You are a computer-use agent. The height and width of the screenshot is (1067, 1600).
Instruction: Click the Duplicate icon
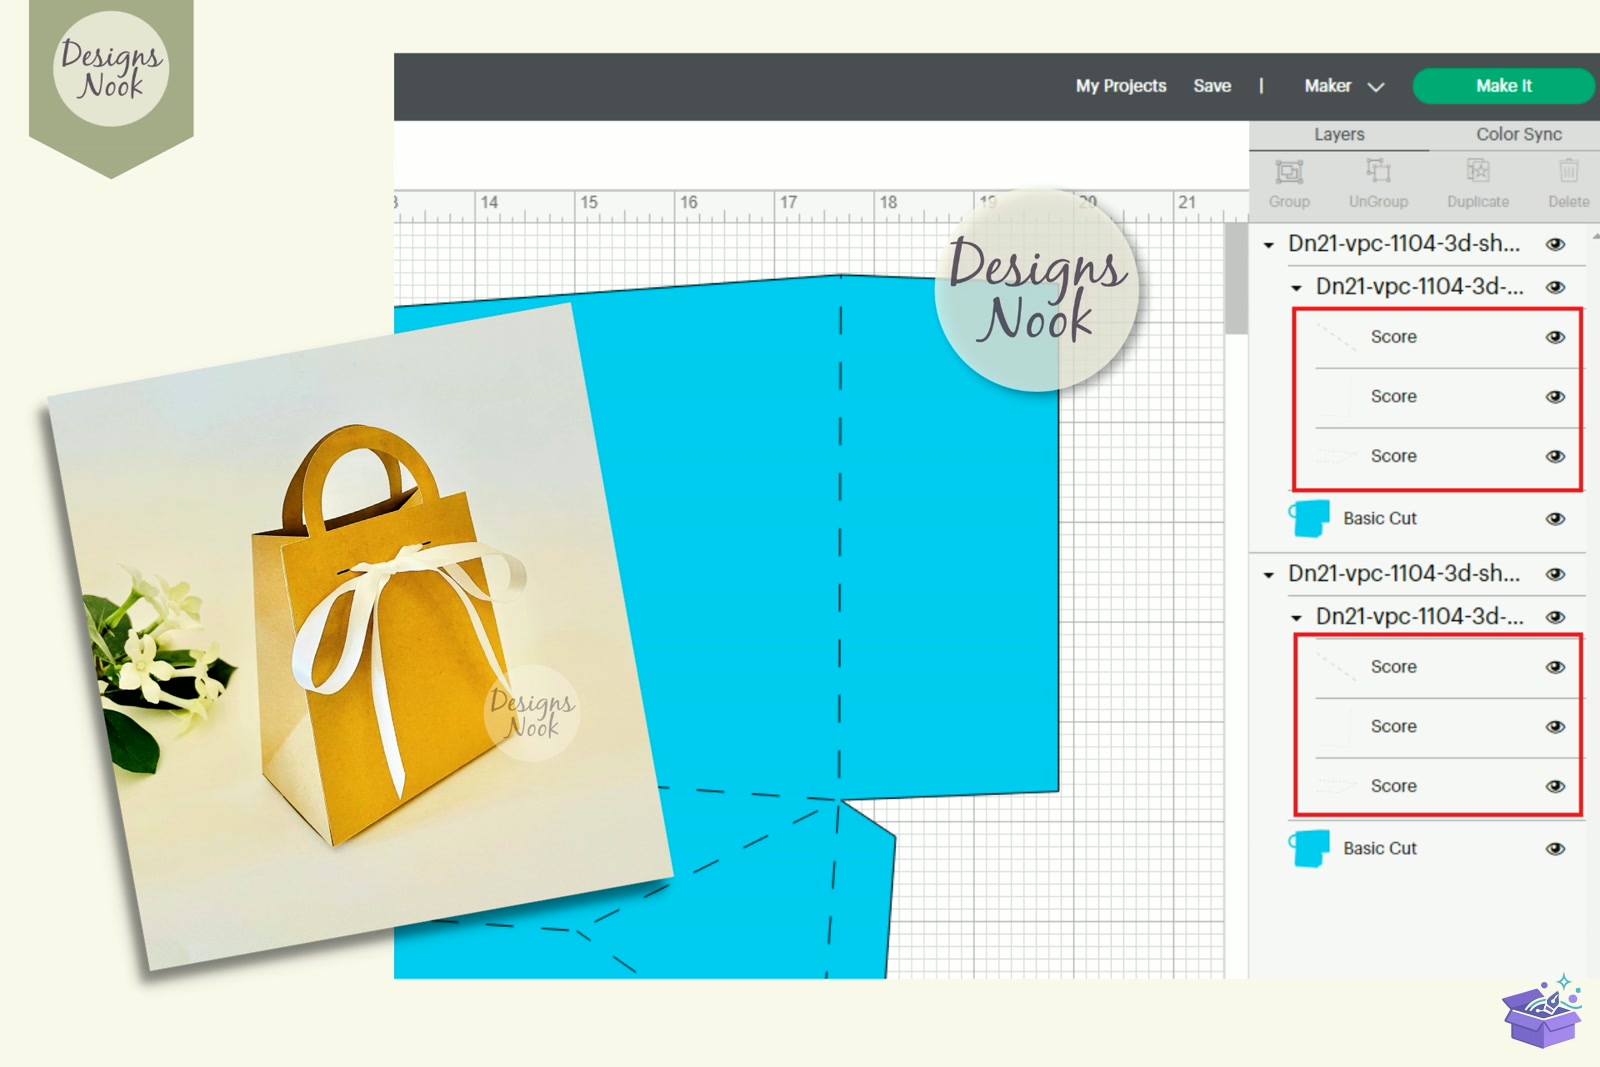coord(1478,171)
